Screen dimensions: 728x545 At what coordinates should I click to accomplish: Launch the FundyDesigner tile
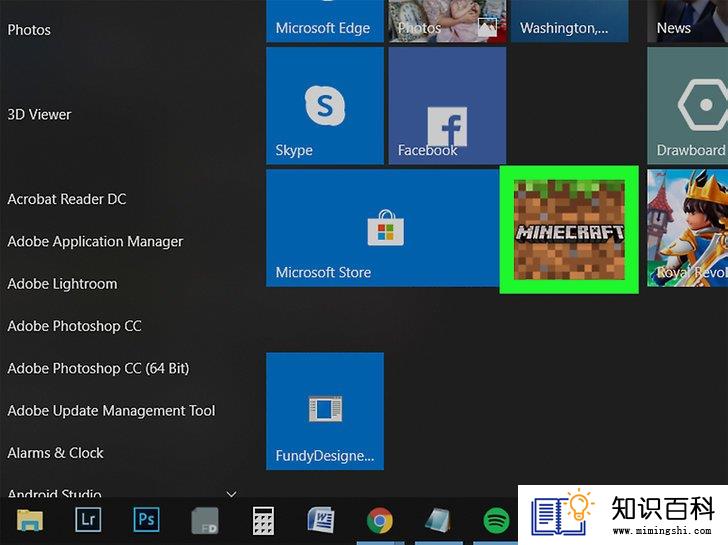[x=325, y=411]
